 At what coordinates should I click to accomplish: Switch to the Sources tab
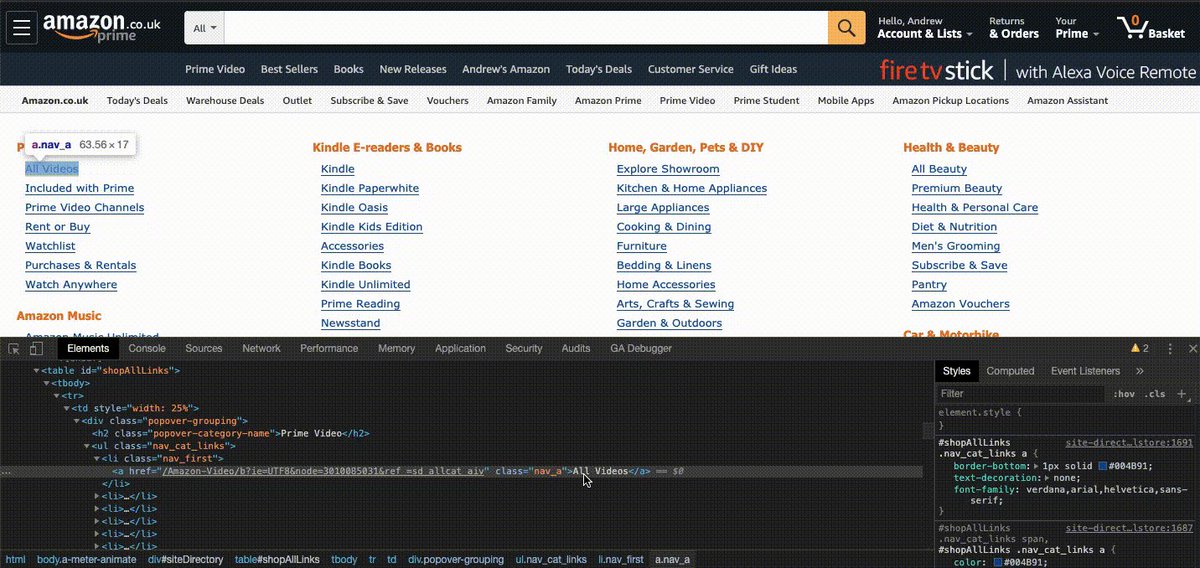[x=204, y=348]
